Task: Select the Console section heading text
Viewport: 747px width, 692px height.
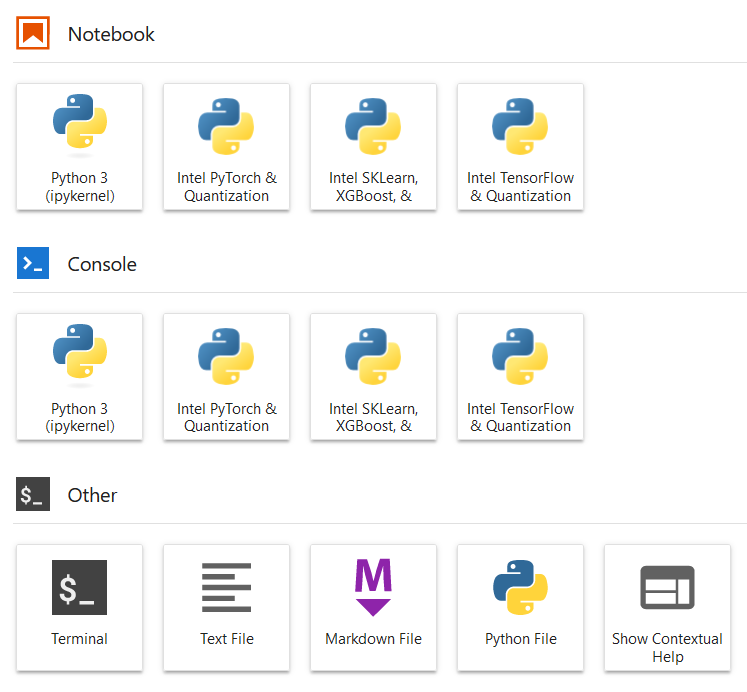Action: (102, 264)
